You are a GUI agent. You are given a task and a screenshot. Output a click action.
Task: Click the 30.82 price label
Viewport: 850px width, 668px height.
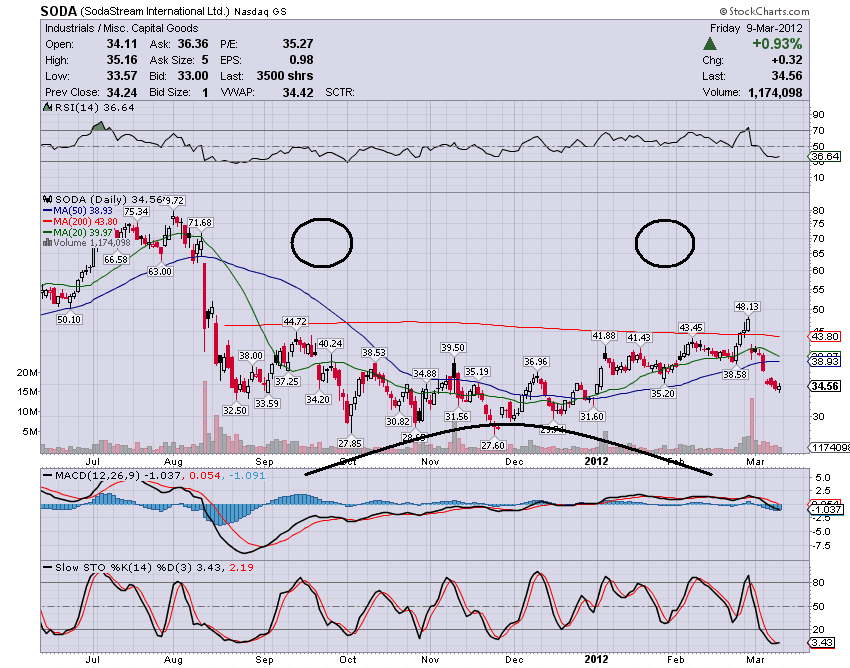tap(398, 421)
